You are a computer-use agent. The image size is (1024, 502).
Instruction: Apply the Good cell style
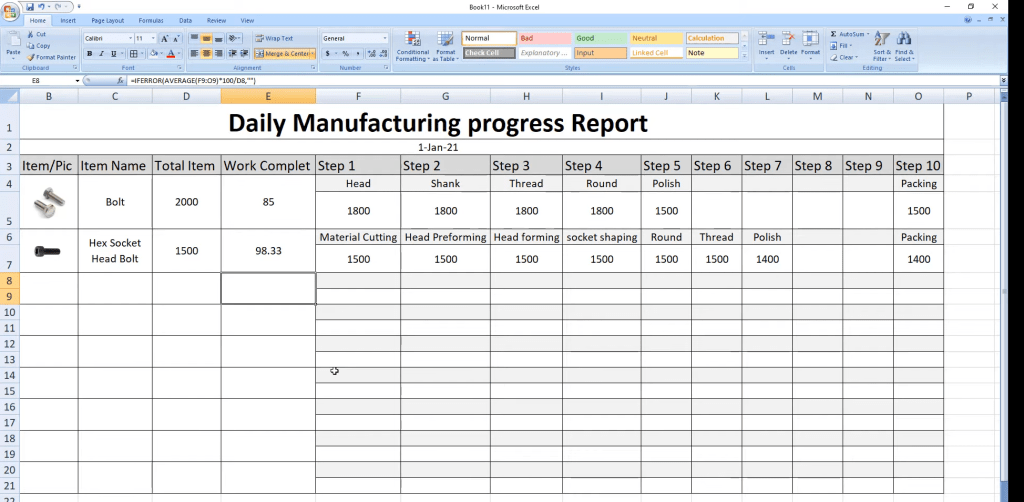[599, 38]
